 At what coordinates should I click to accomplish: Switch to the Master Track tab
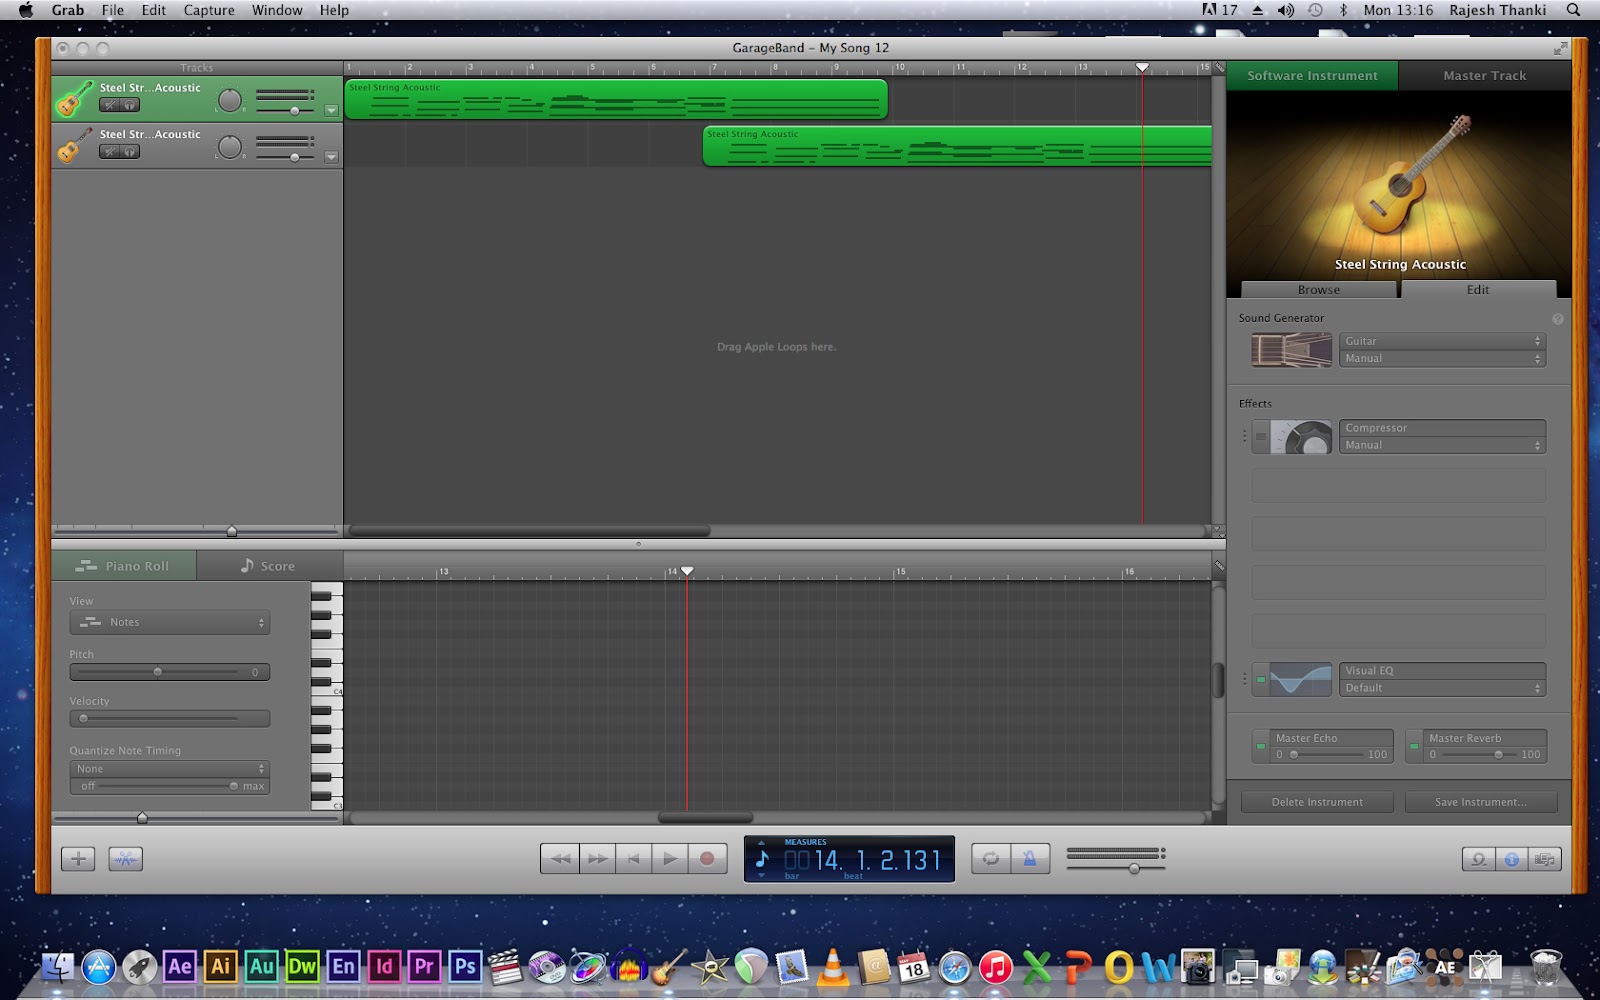tap(1485, 76)
